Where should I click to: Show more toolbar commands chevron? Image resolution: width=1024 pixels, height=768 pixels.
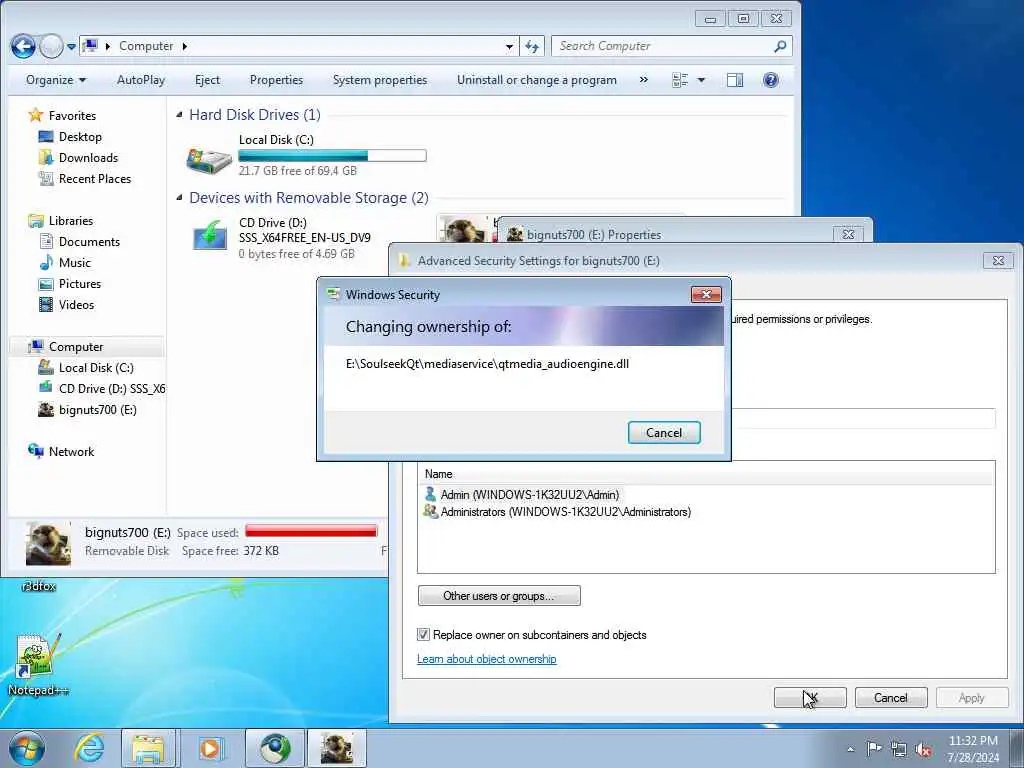tap(644, 80)
